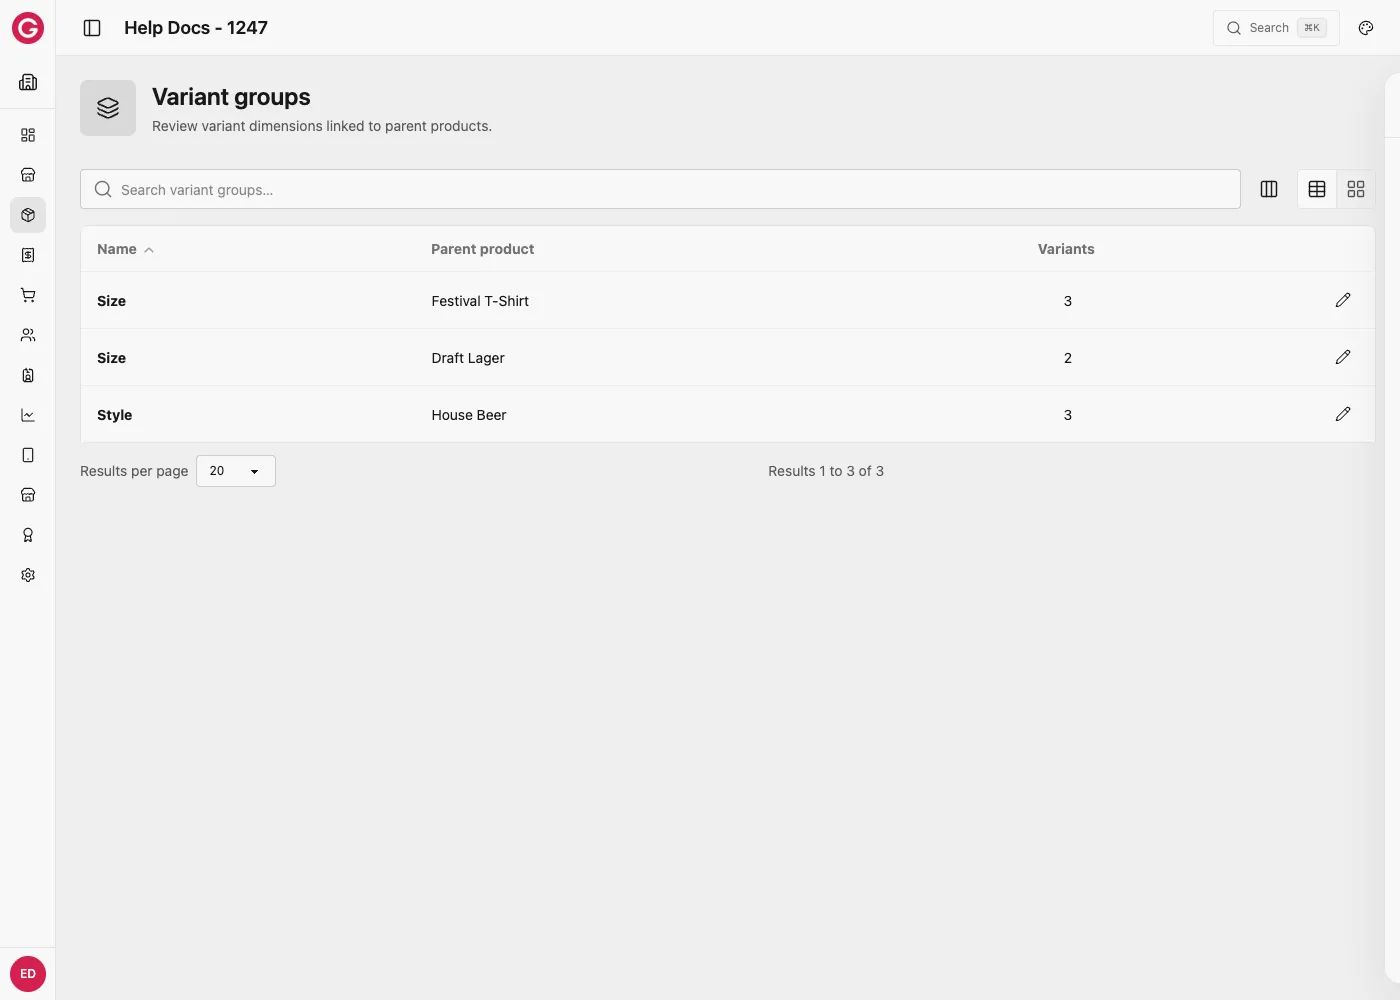Screen dimensions: 1400x1000
Task: Open the upper storefront icon in sidebar
Action: click(x=28, y=175)
